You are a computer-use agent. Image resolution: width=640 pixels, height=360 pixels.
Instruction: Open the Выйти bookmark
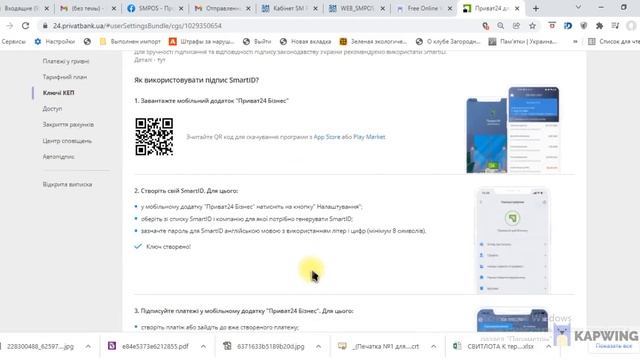point(257,42)
